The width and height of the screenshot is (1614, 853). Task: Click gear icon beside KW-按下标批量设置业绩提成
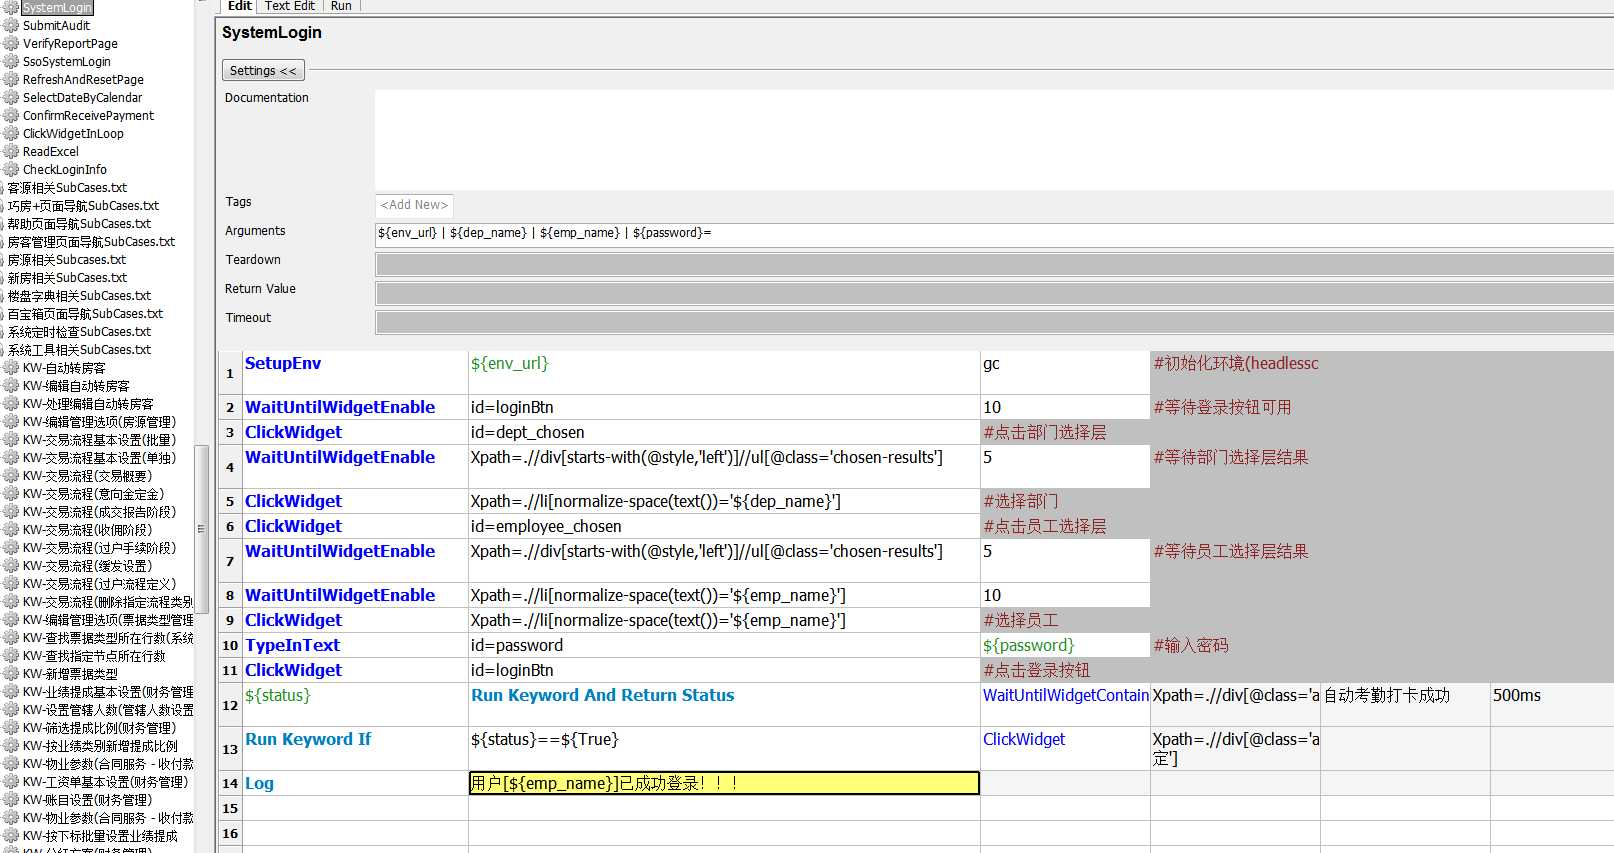click(x=11, y=836)
